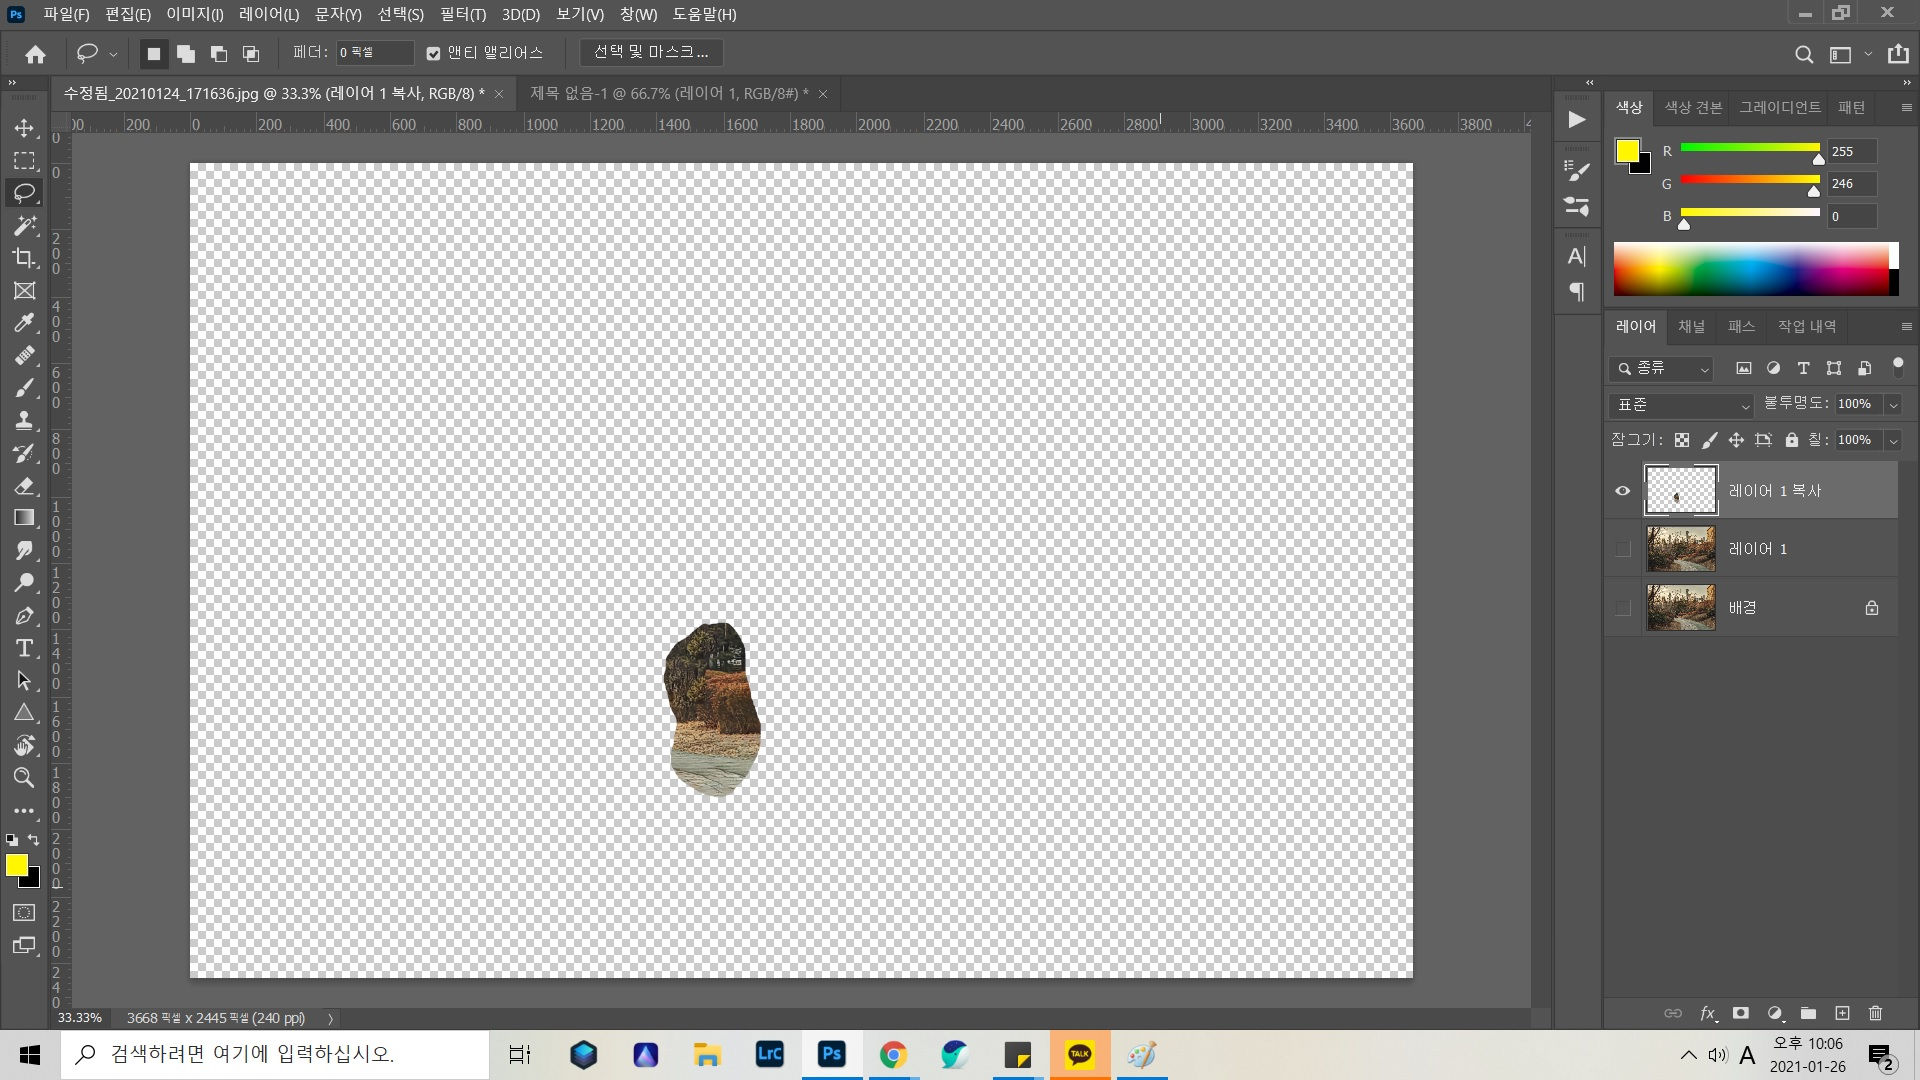
Task: Open the layer filter 종류 dropdown
Action: click(1662, 369)
